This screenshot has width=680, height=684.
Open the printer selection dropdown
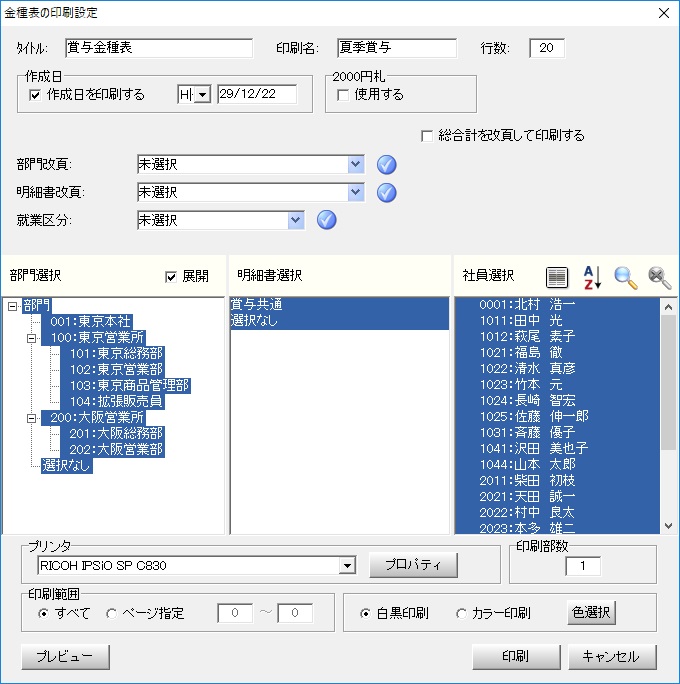348,566
